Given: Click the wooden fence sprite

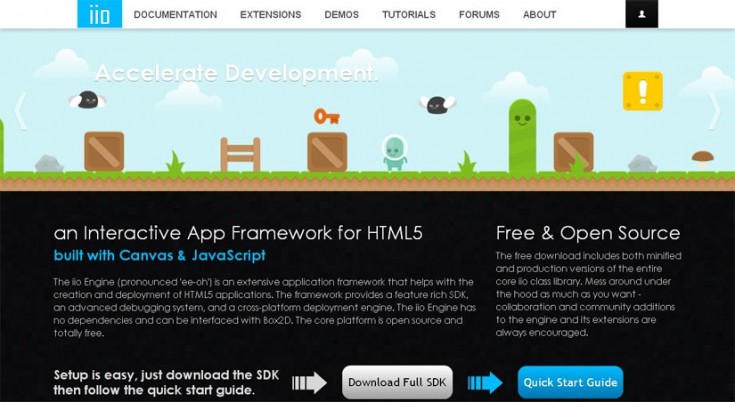Looking at the screenshot, I should [240, 154].
